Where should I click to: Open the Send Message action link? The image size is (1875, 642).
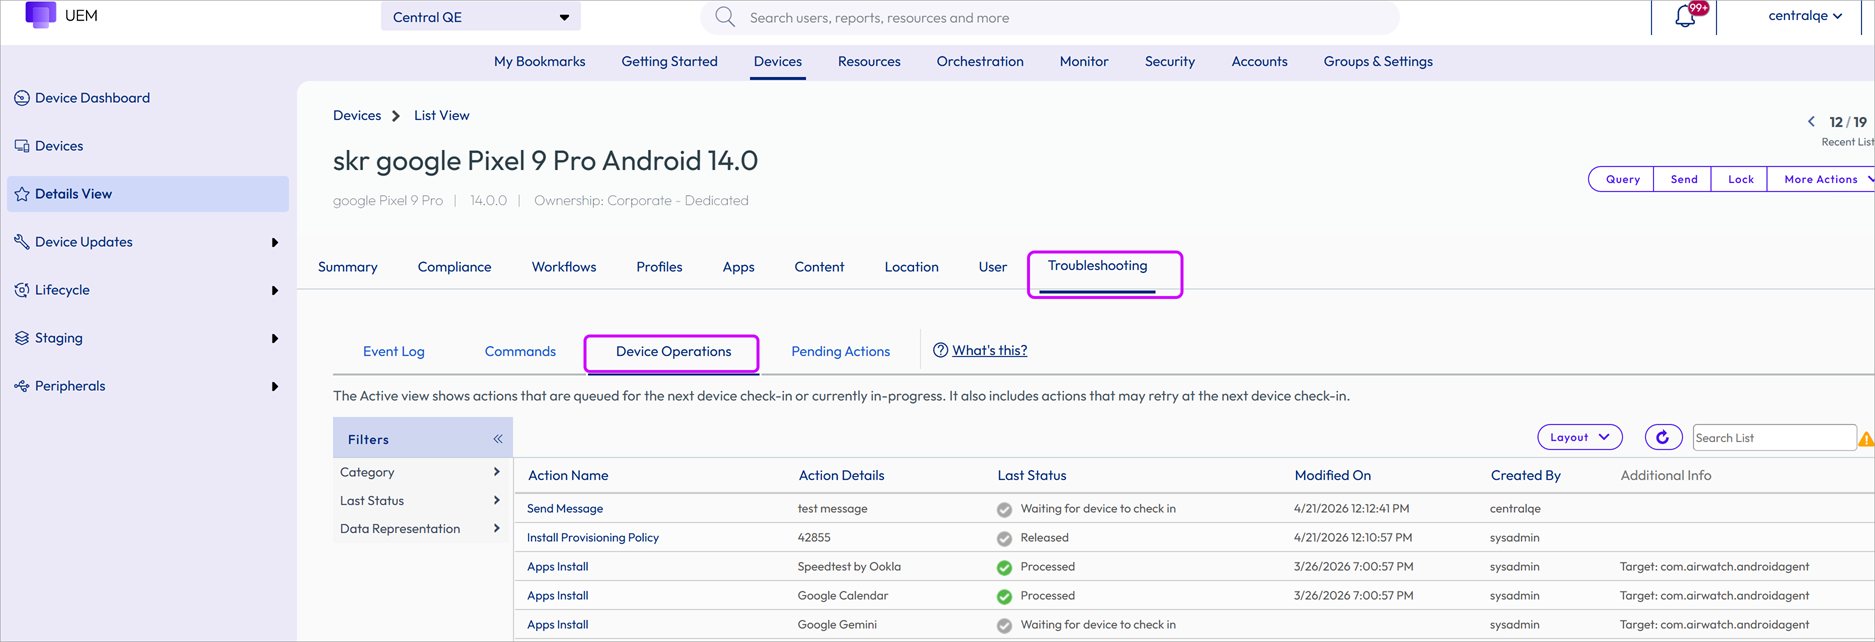coord(565,509)
